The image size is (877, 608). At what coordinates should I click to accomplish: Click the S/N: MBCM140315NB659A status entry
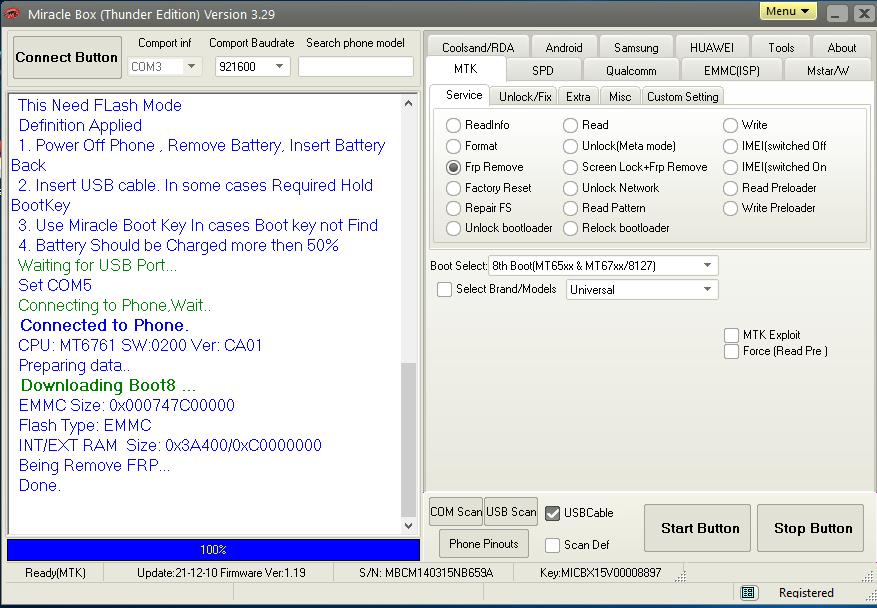coord(426,573)
